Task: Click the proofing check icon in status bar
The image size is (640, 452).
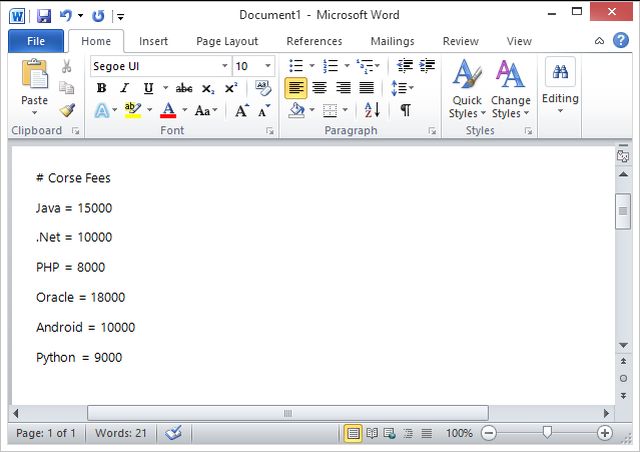Action: pyautogui.click(x=173, y=433)
